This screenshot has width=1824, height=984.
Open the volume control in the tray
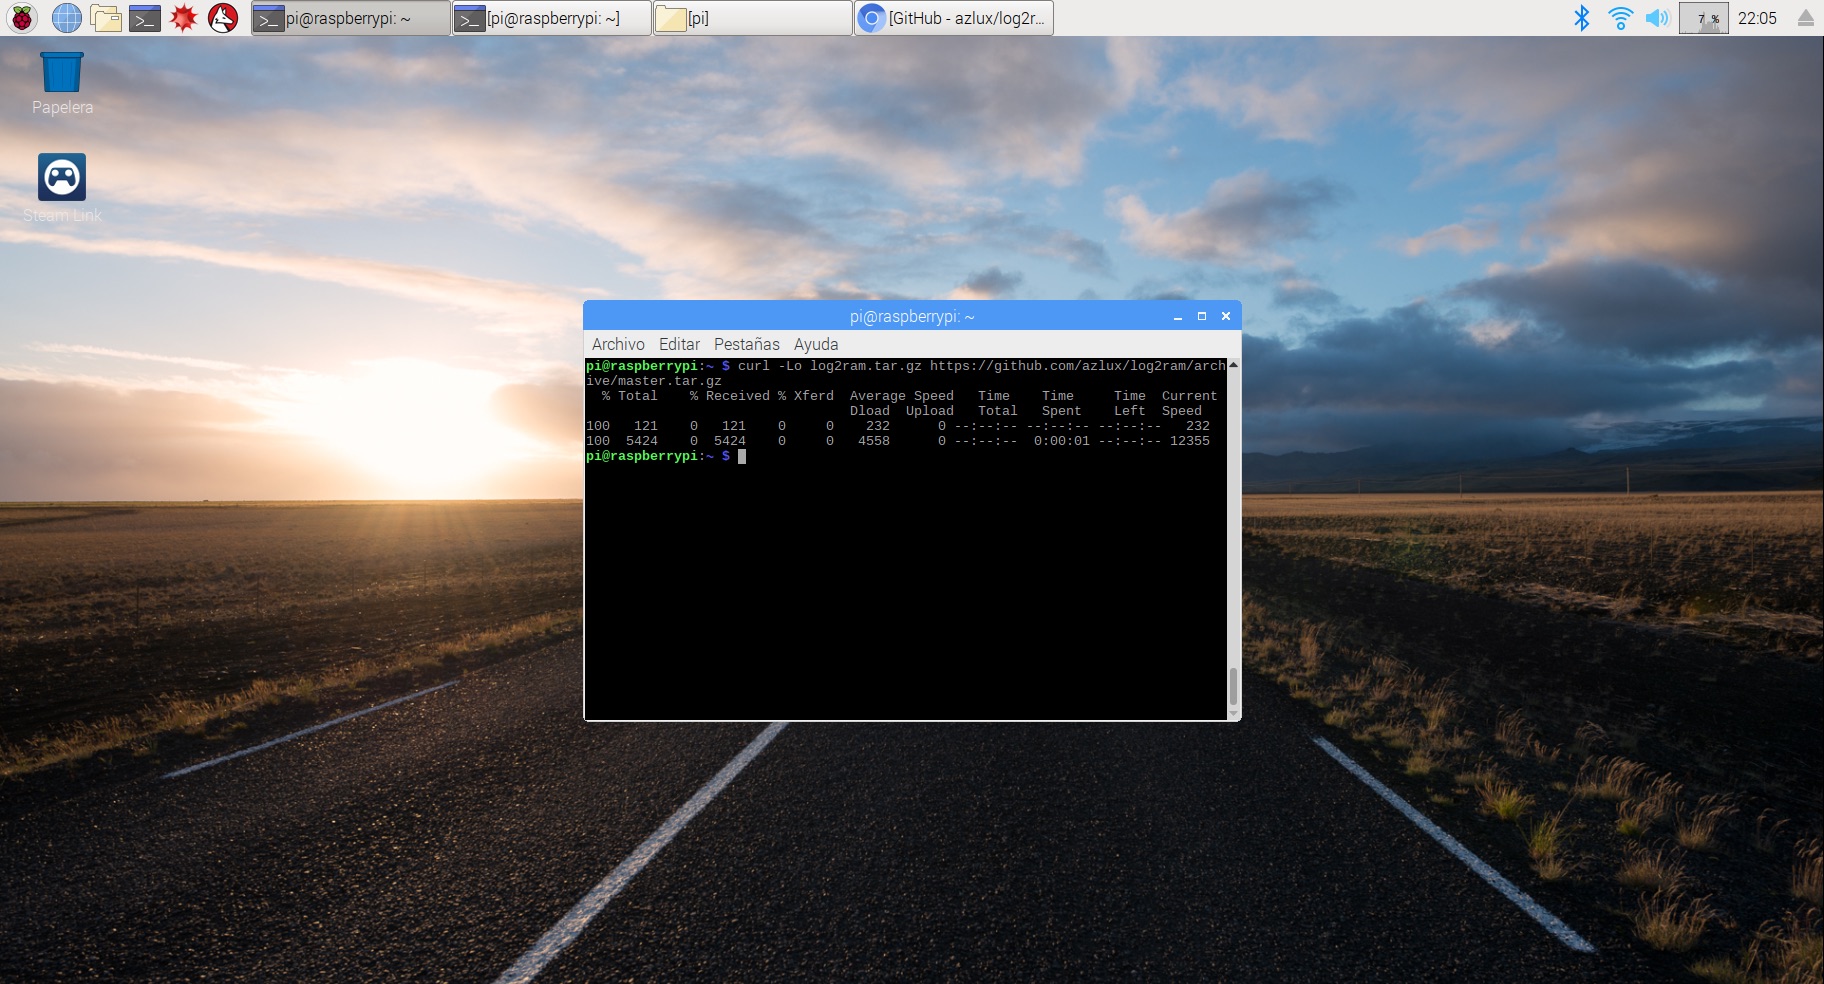(x=1657, y=18)
